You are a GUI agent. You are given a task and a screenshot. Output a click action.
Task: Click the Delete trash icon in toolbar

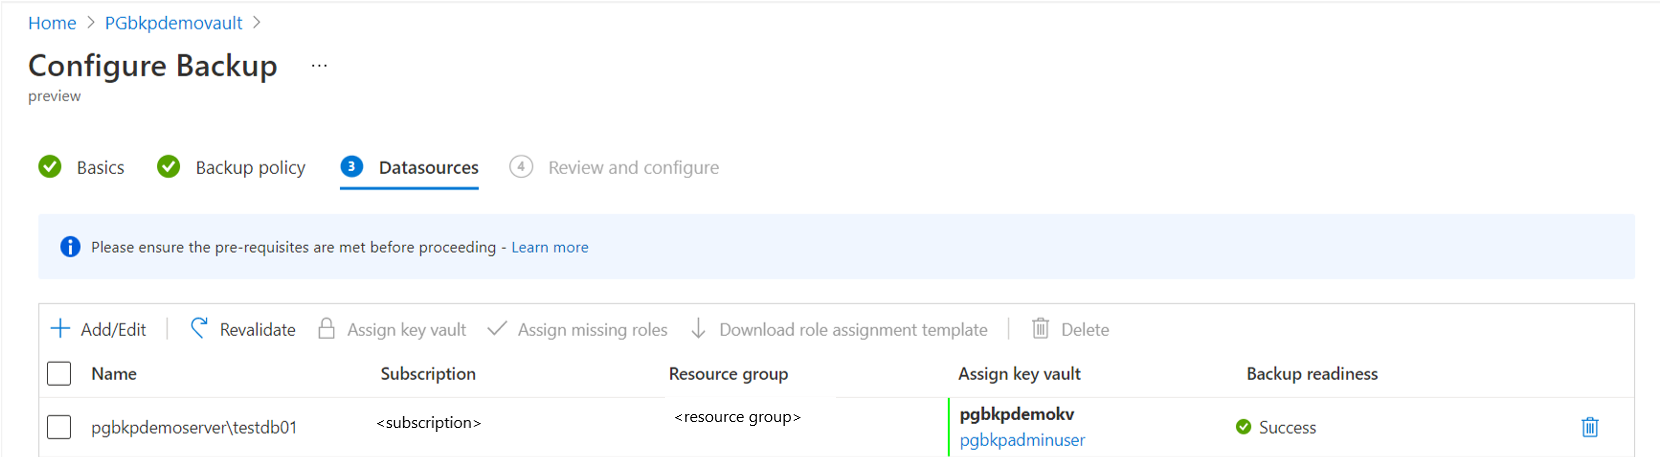coord(1040,329)
